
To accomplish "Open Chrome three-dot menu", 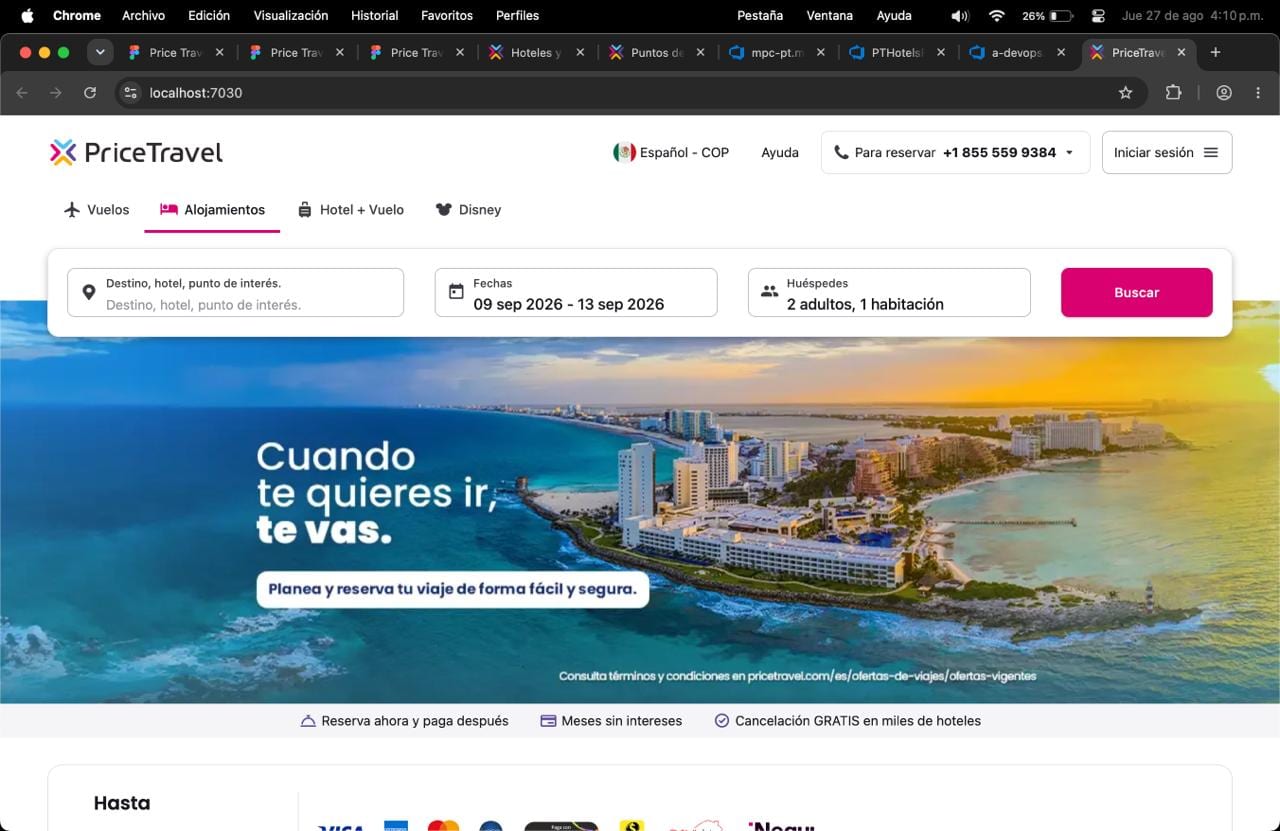I will click(x=1258, y=93).
